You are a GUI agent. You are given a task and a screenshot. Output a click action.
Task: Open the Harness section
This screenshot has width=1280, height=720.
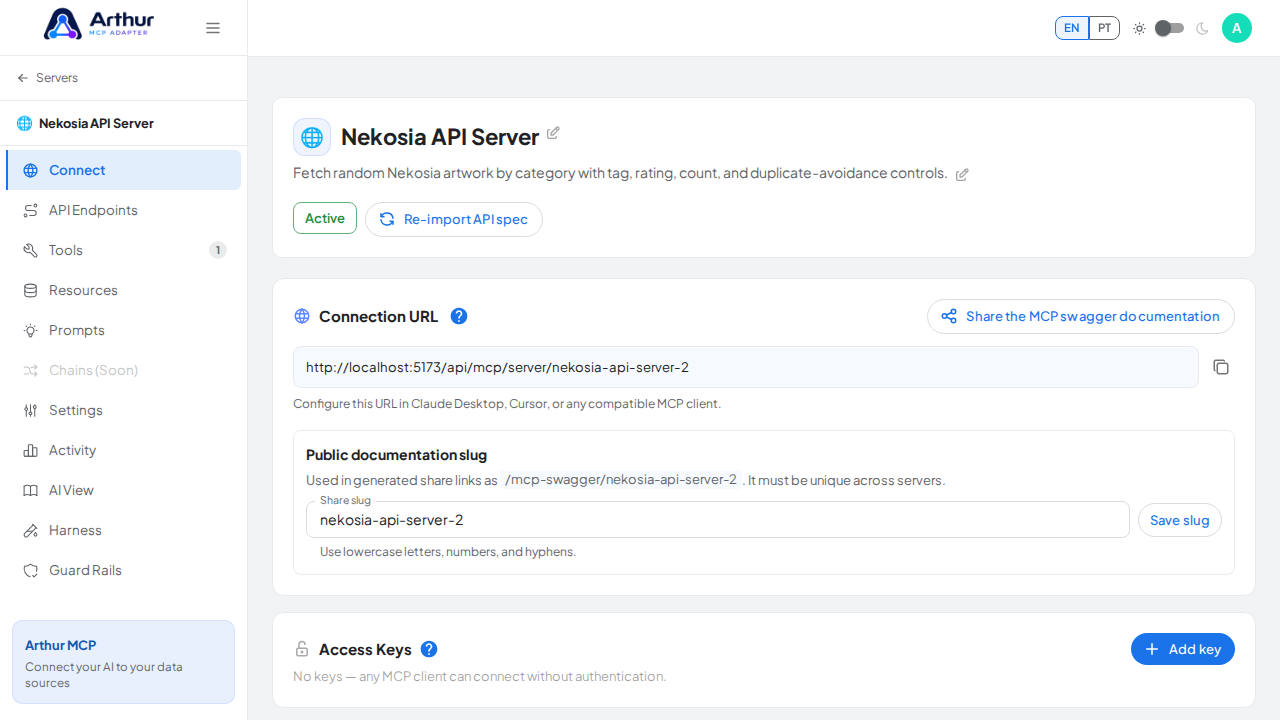(x=123, y=530)
